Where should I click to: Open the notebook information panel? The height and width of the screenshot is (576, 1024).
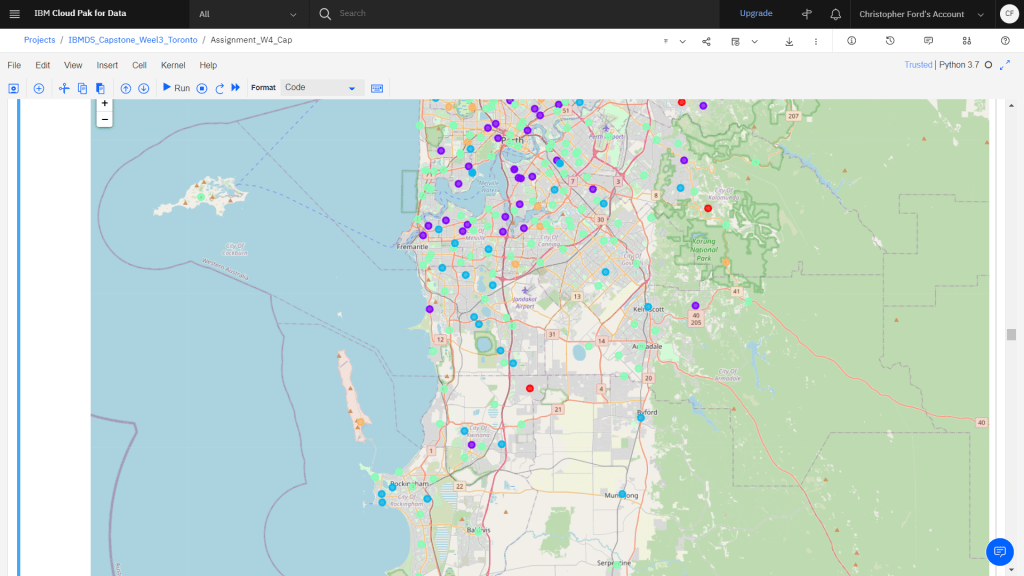point(851,41)
